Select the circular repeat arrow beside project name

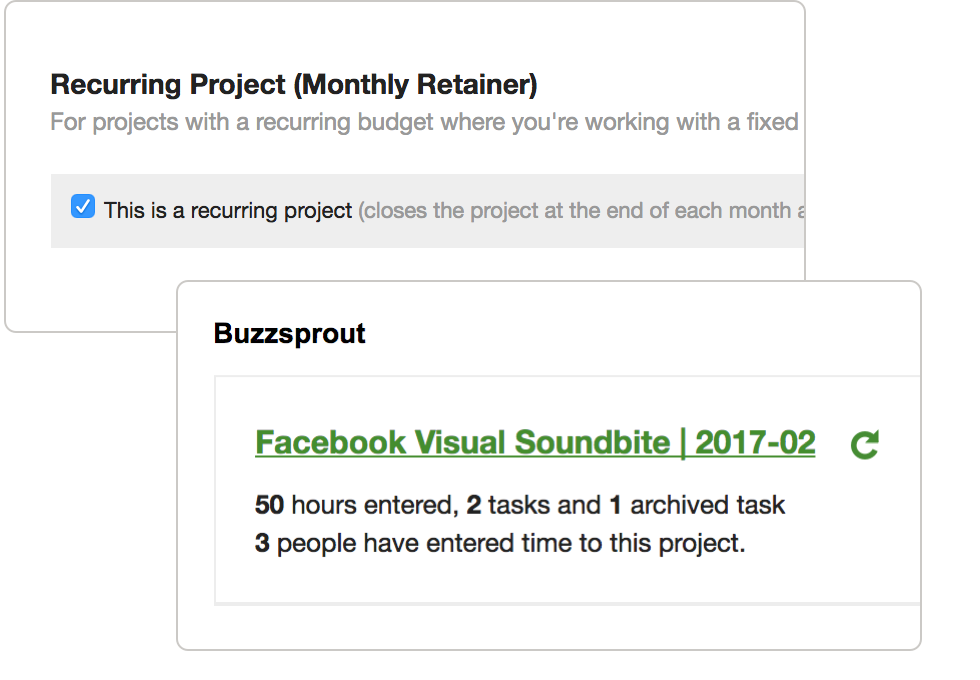(x=863, y=443)
